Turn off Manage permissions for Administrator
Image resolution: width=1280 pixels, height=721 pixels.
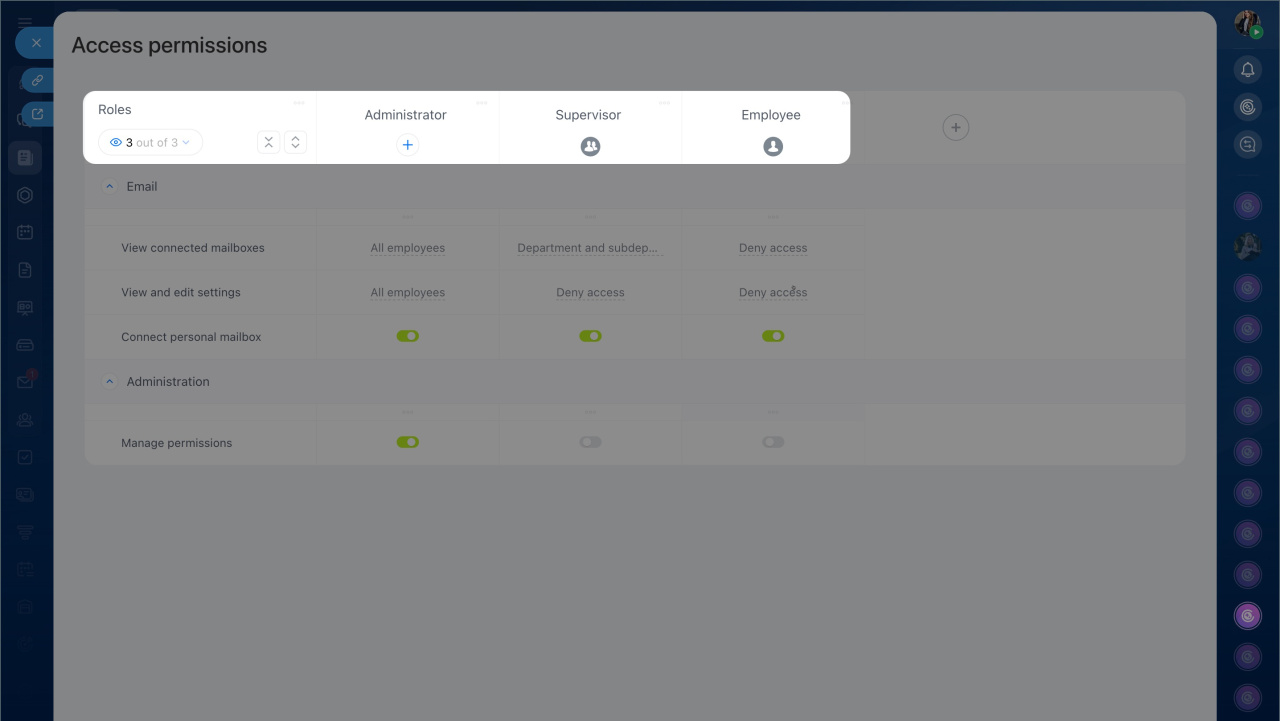pos(407,442)
